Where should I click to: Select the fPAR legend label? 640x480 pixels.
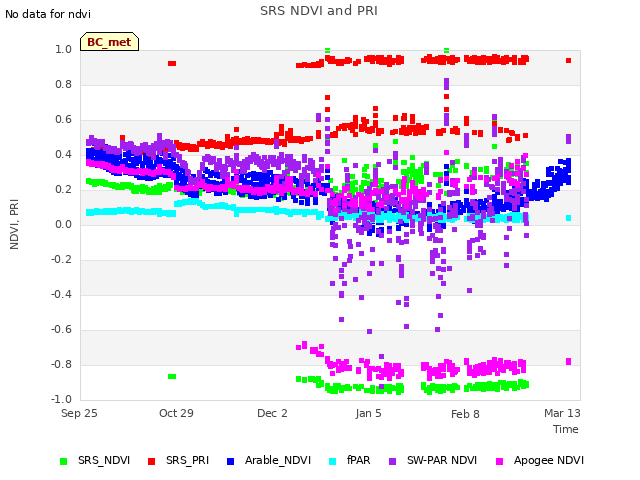[359, 460]
